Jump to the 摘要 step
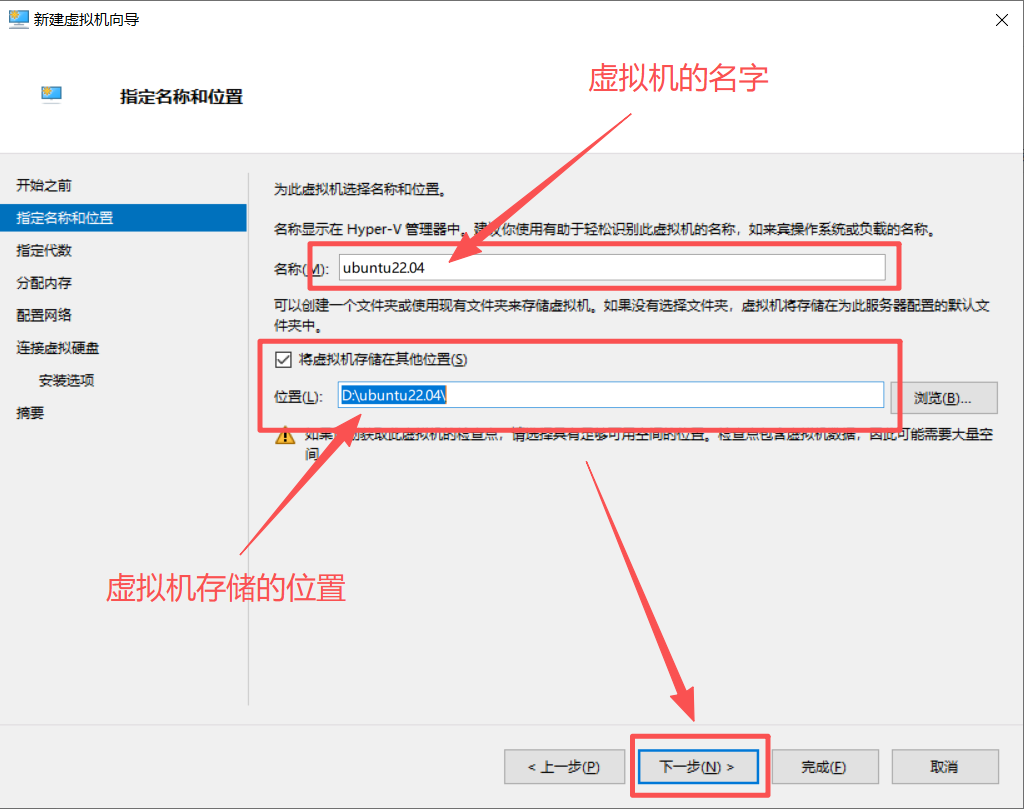1024x809 pixels. (30, 413)
